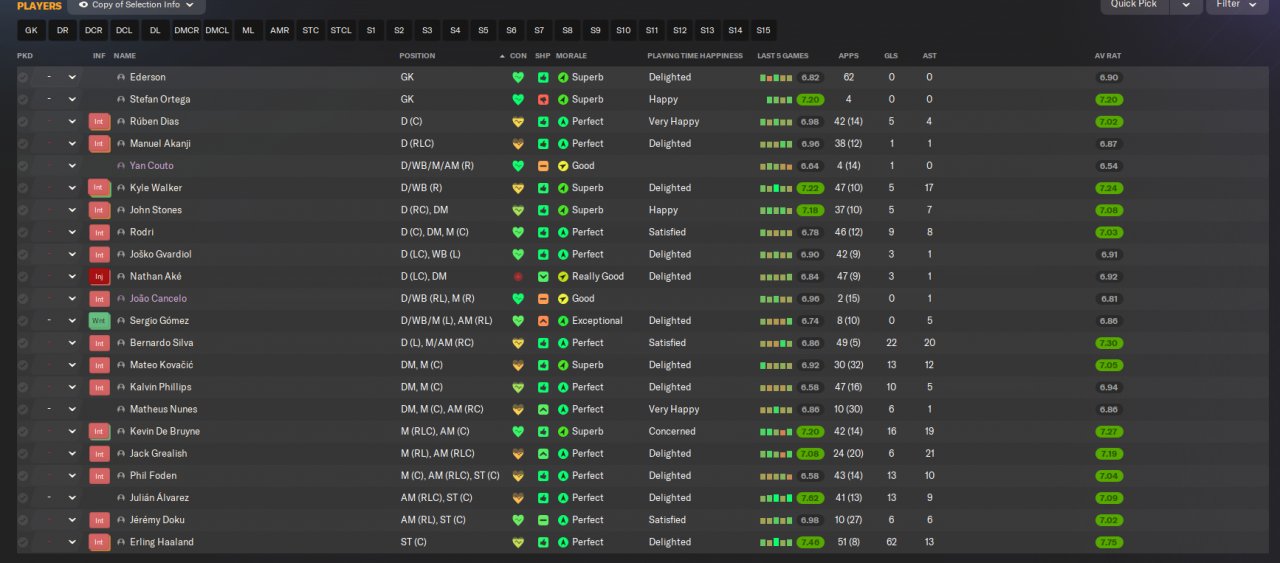This screenshot has width=1280, height=563.
Task: Toggle the picked checkbox for Stefan Ortega
Action: pyautogui.click(x=23, y=99)
